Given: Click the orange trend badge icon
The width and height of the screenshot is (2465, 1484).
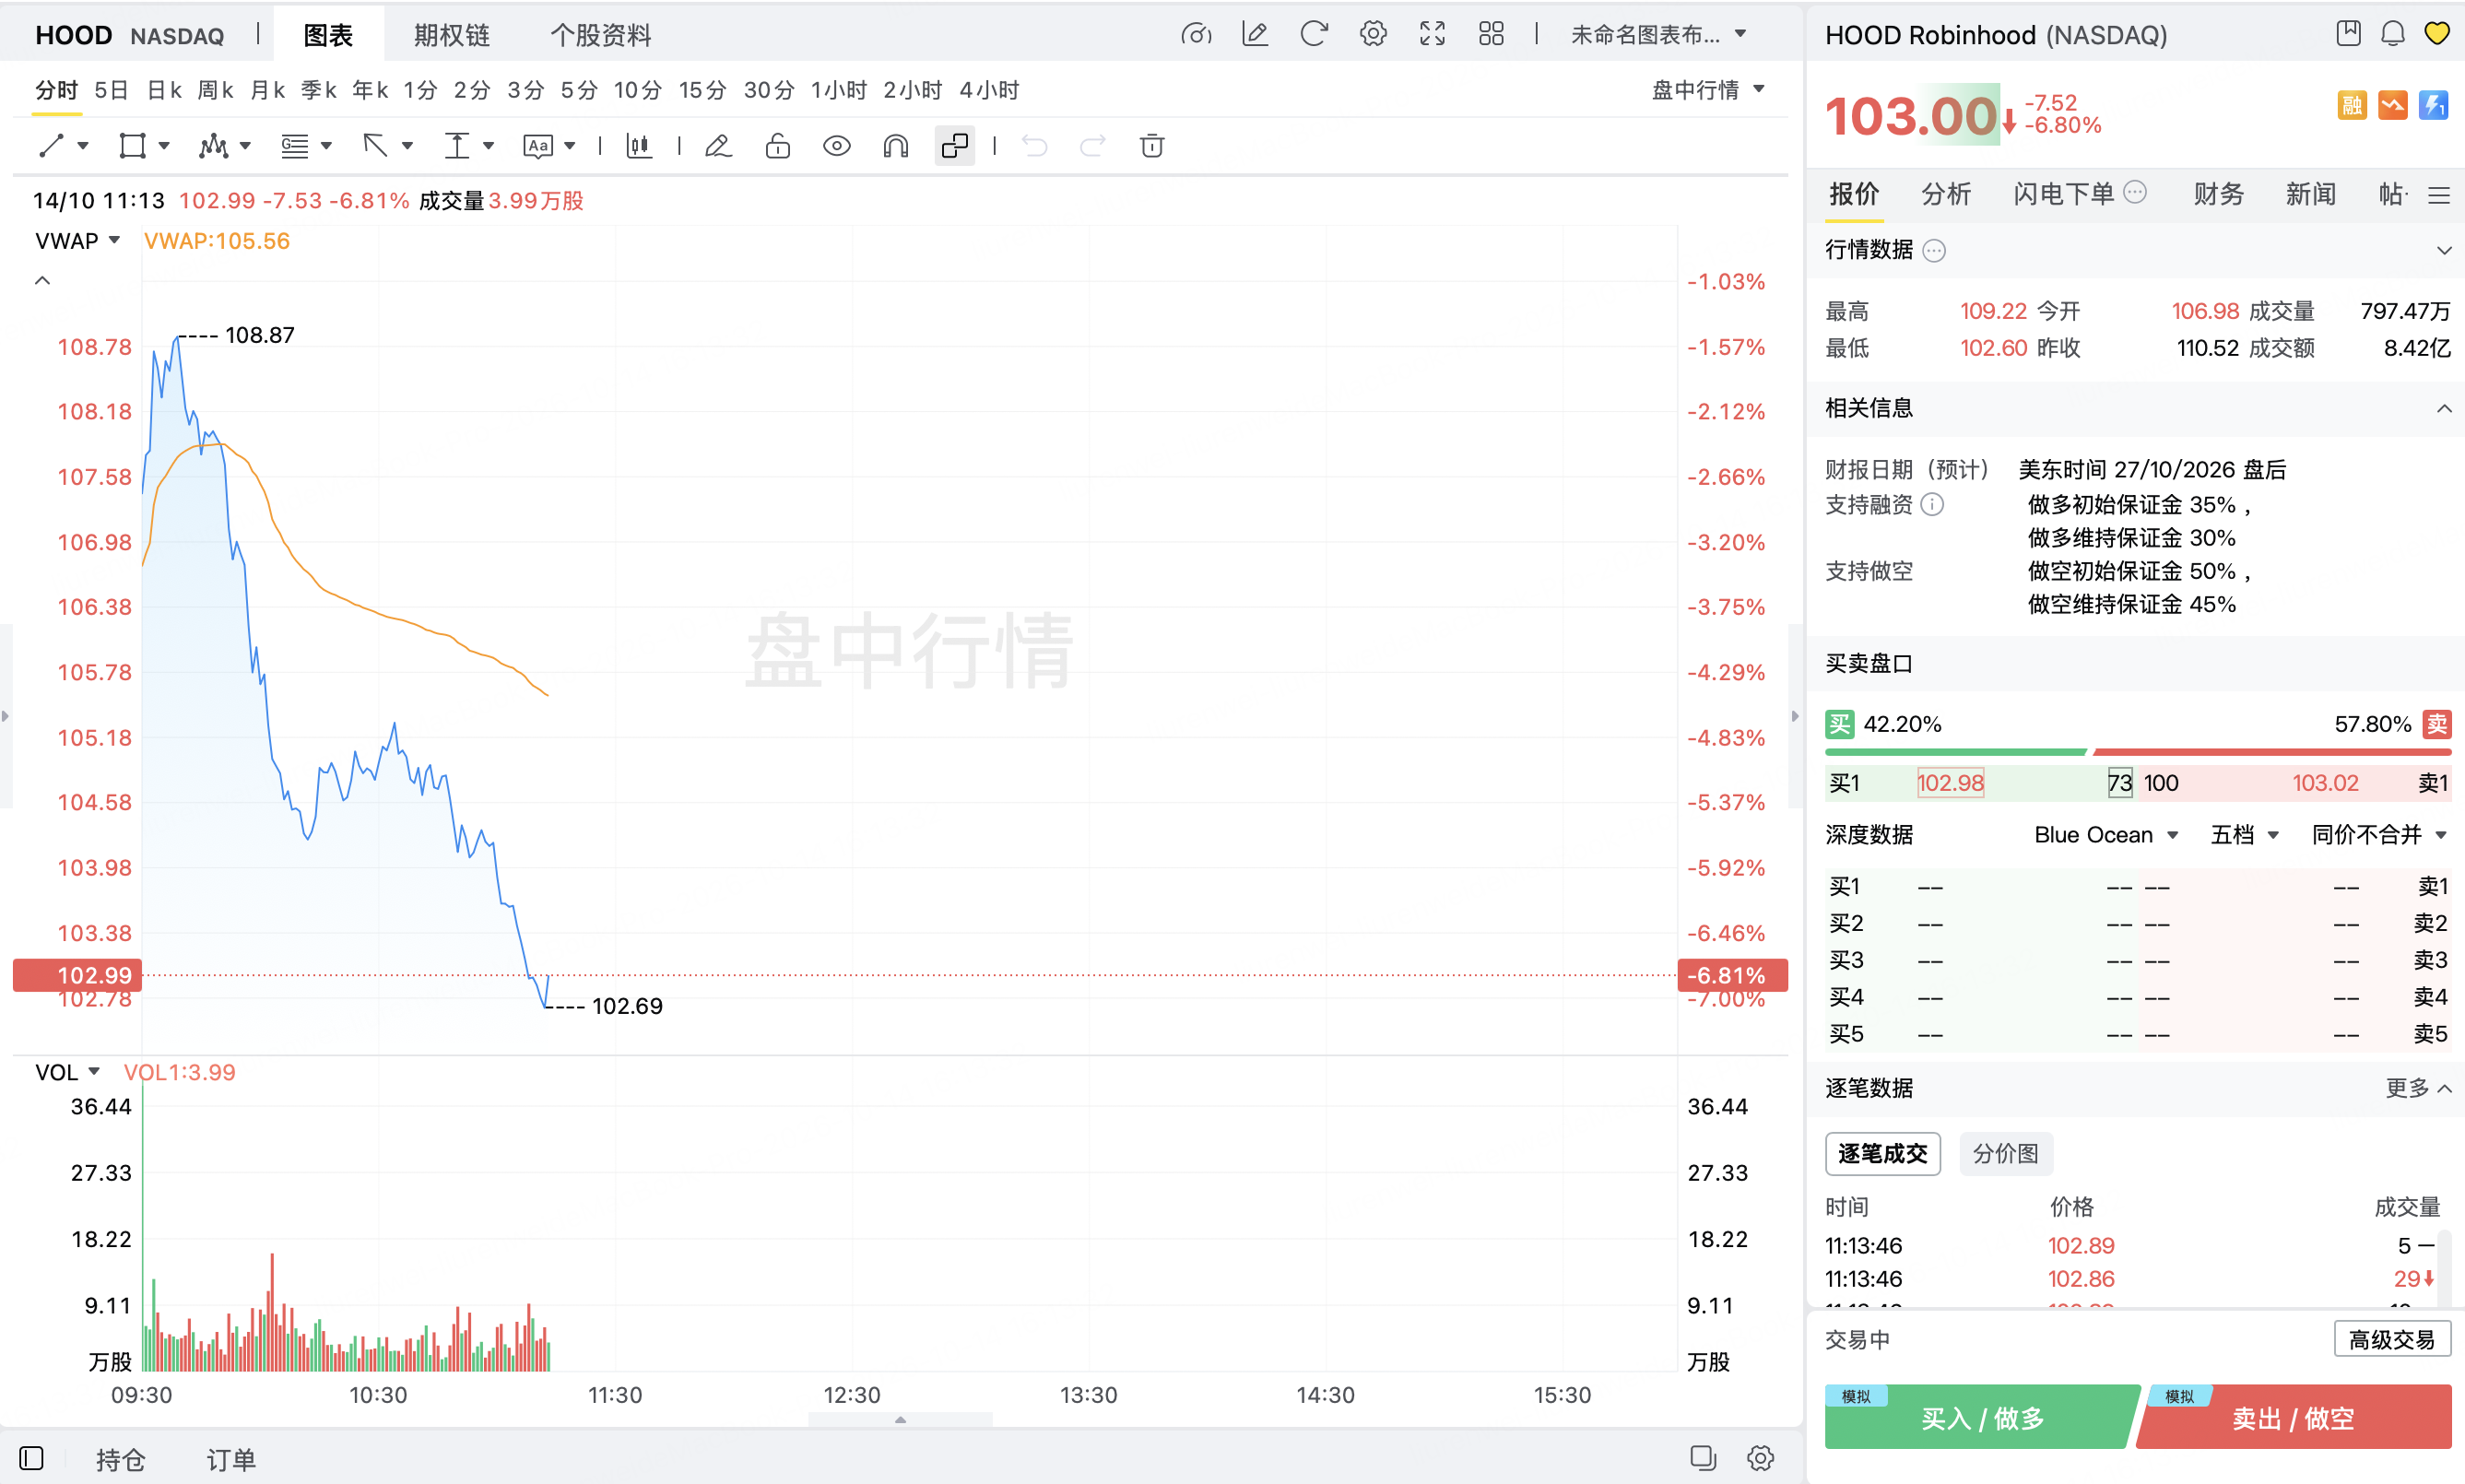Looking at the screenshot, I should (2393, 105).
